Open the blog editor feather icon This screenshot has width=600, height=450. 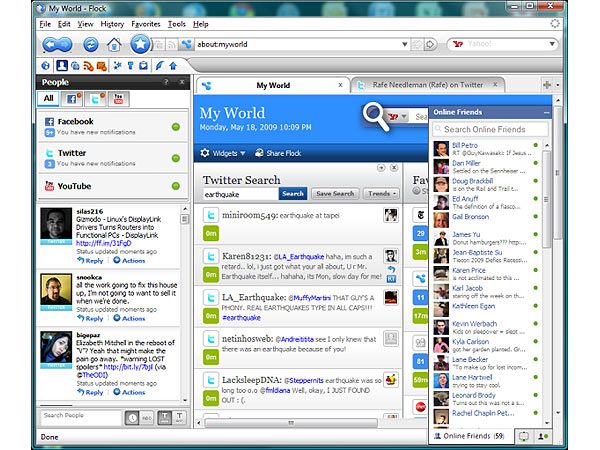(159, 66)
